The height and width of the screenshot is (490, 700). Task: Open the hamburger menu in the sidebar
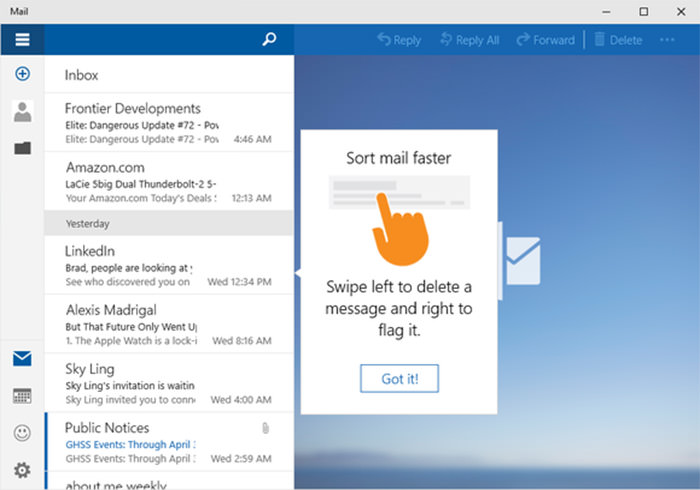coord(22,40)
